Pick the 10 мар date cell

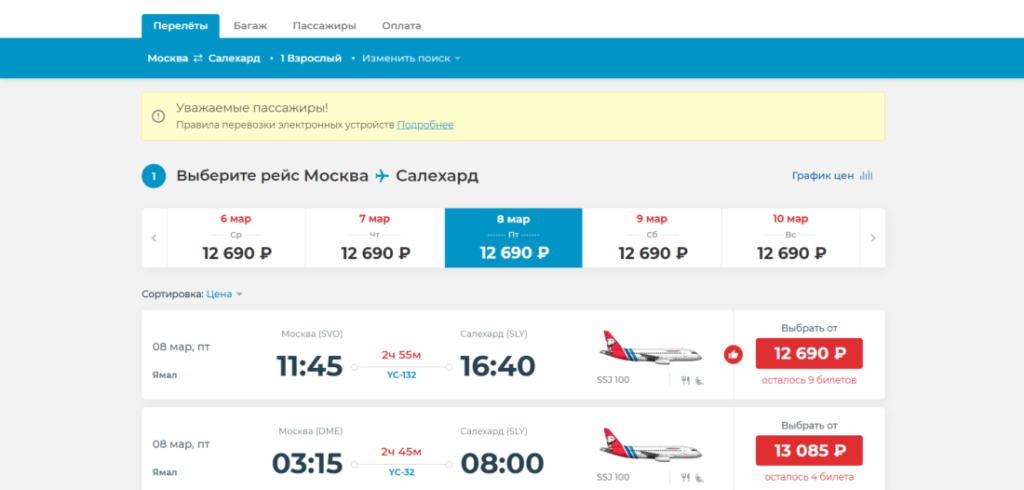click(x=790, y=238)
